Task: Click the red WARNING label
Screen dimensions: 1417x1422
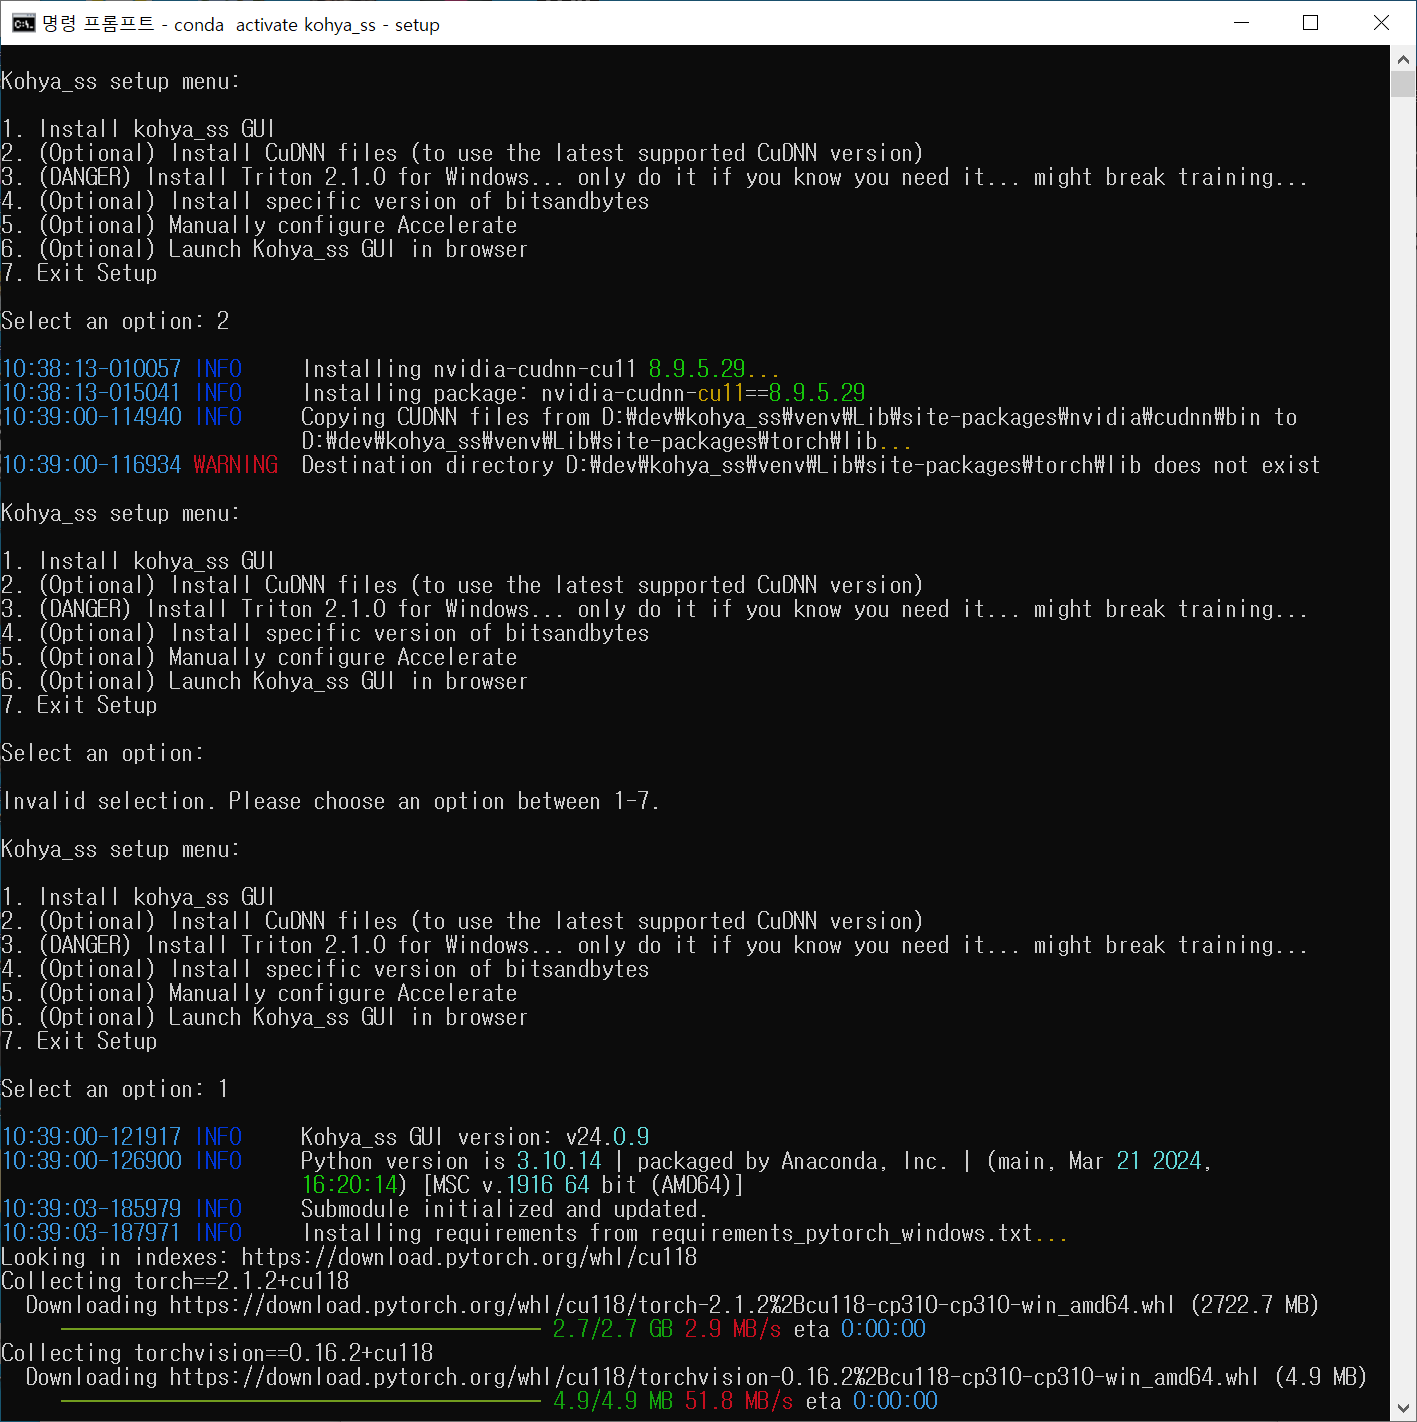Action: tap(236, 465)
